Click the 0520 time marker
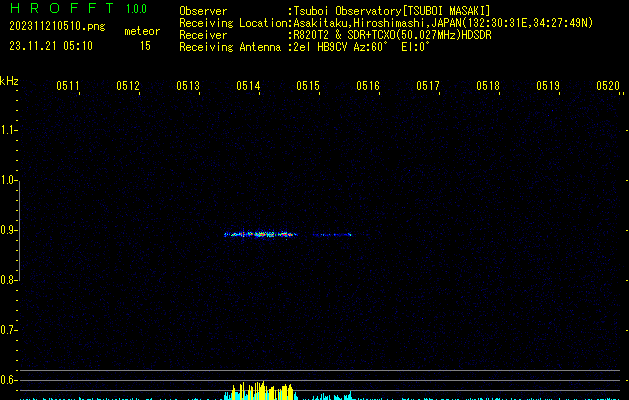This screenshot has height=400, width=629. pos(608,87)
